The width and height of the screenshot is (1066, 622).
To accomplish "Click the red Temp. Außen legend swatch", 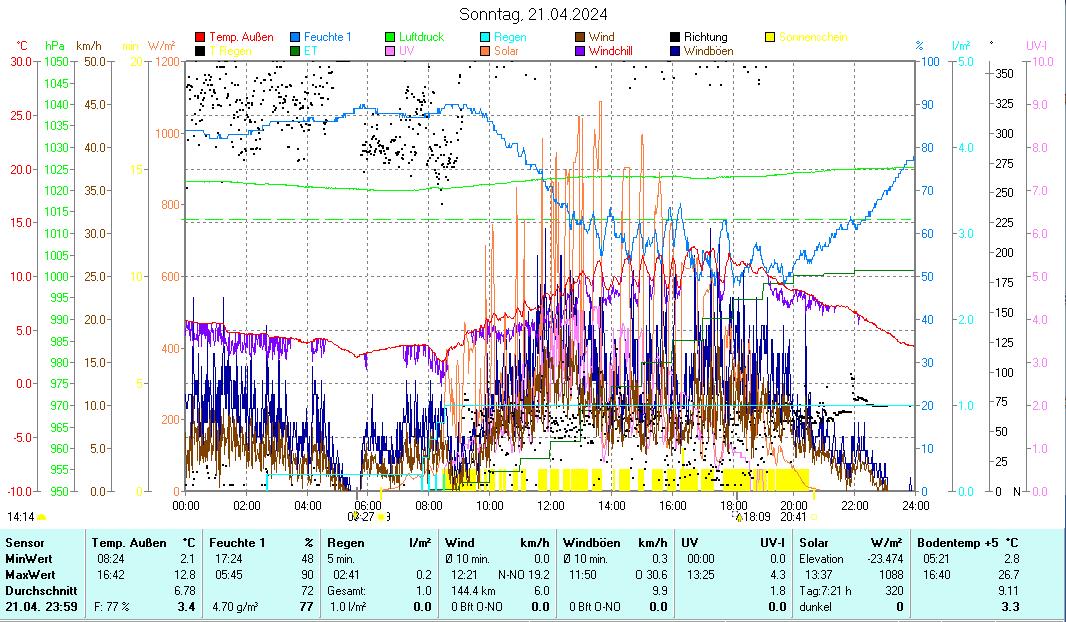I will pos(200,38).
